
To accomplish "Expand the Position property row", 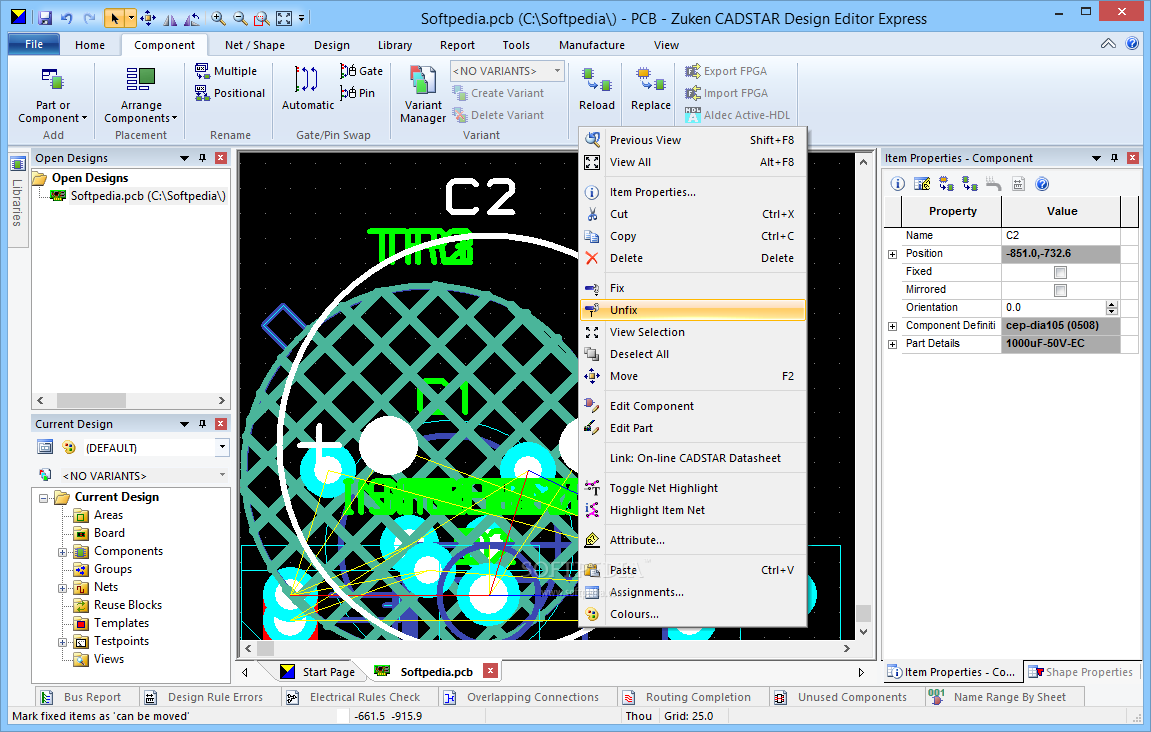I will pos(893,254).
